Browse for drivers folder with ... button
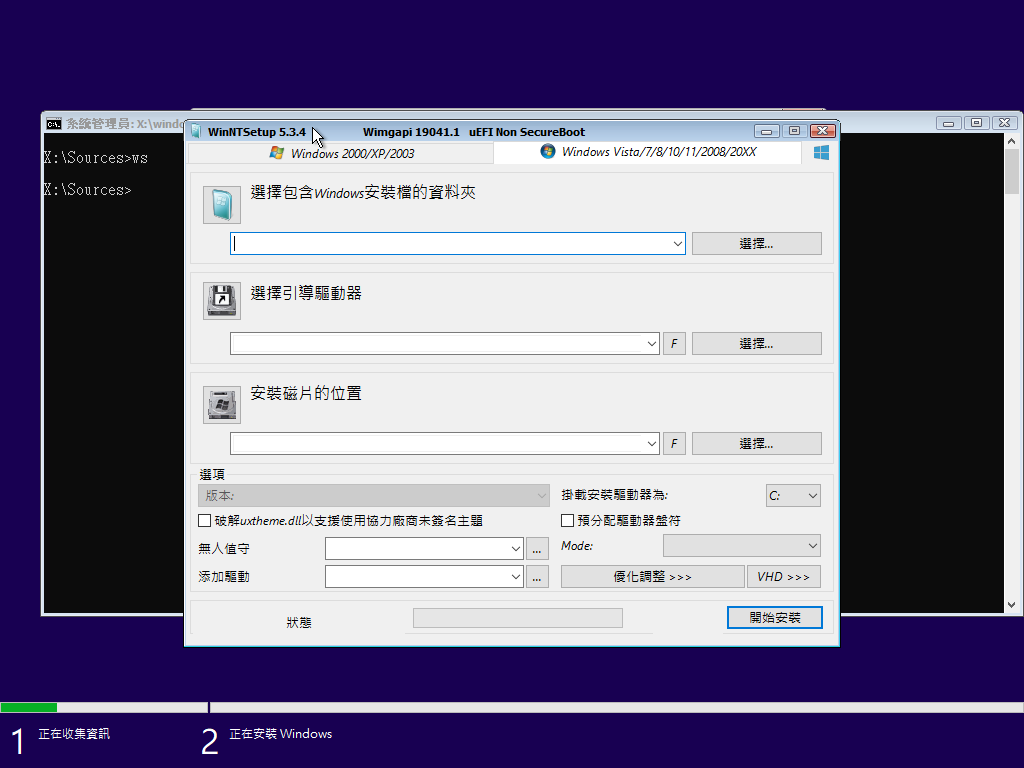Screen dimensions: 1024x768 (537, 577)
